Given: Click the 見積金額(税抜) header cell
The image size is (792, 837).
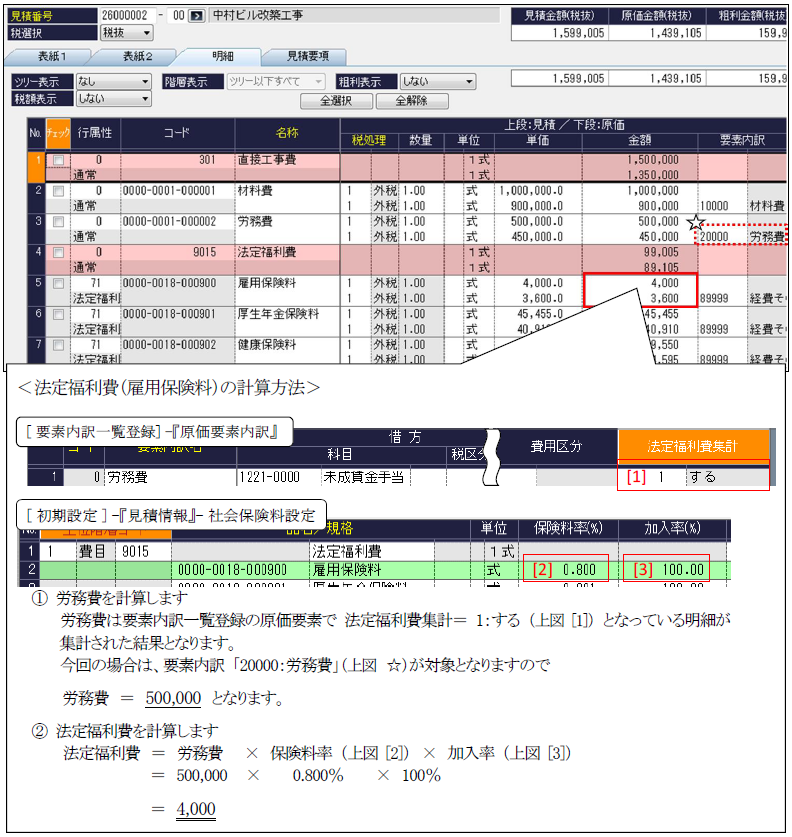Looking at the screenshot, I should pos(559,16).
